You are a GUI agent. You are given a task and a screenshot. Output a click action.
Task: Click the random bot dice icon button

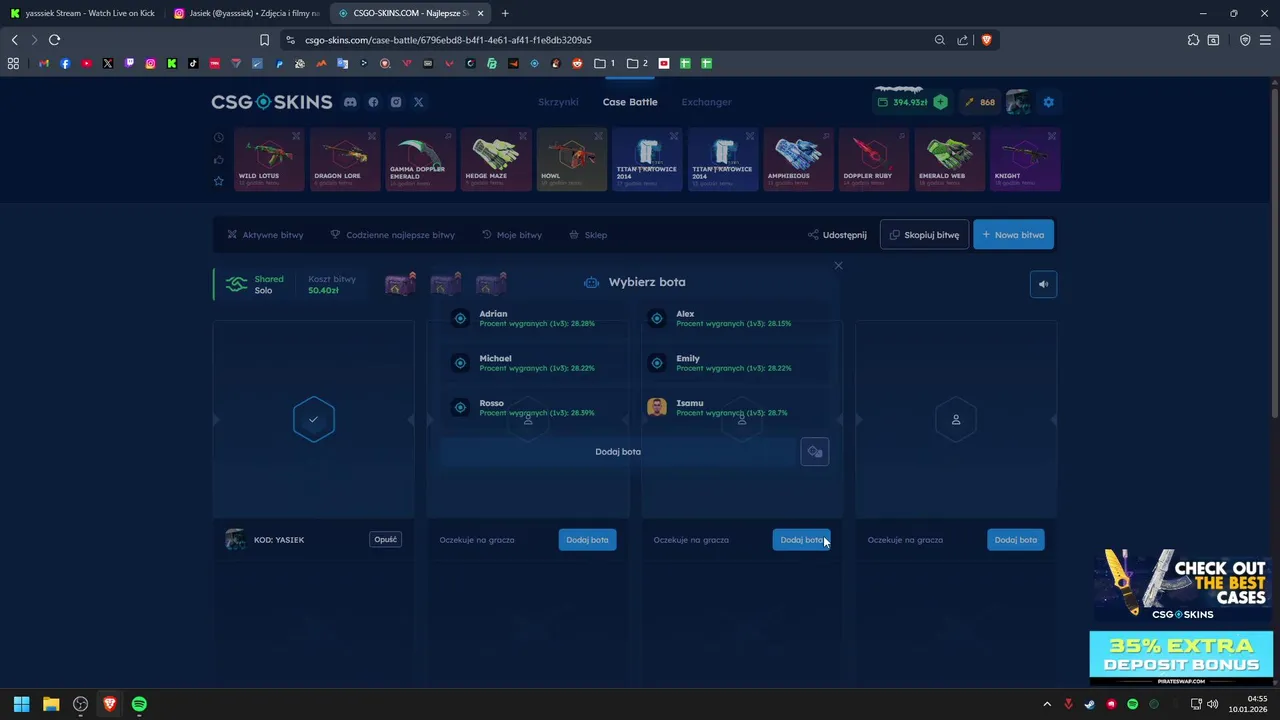tap(815, 452)
